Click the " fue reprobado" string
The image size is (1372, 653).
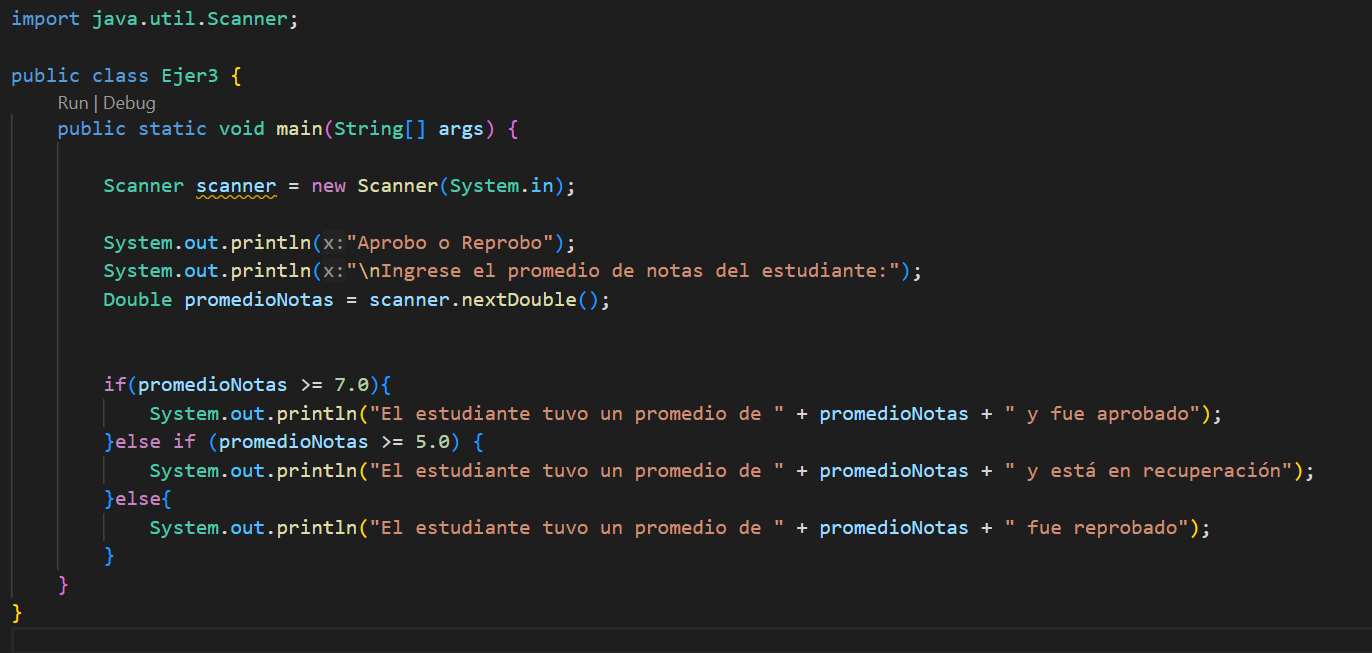click(x=1097, y=528)
